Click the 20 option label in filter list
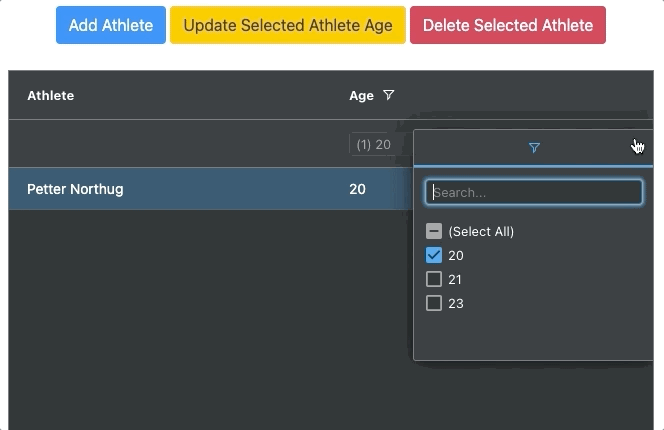The width and height of the screenshot is (664, 430). coord(456,255)
